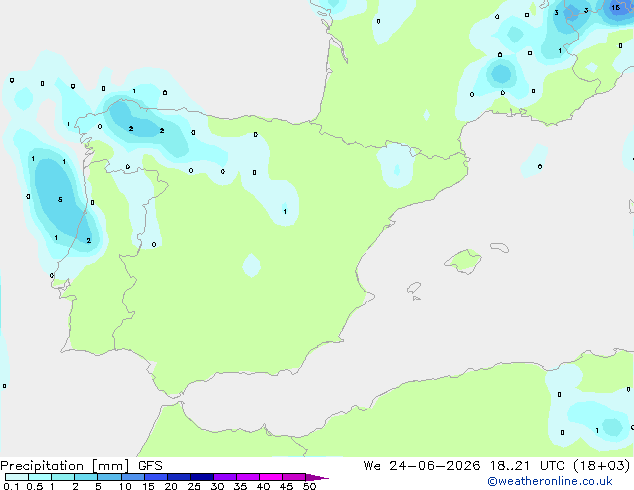
Task: Select the 30–35 mm legend color swatch
Action: pos(225,477)
